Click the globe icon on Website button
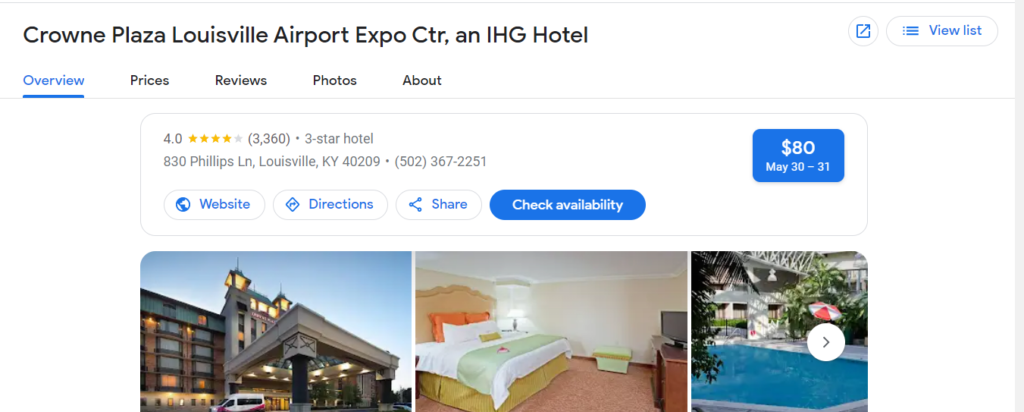This screenshot has height=412, width=1024. [x=184, y=204]
